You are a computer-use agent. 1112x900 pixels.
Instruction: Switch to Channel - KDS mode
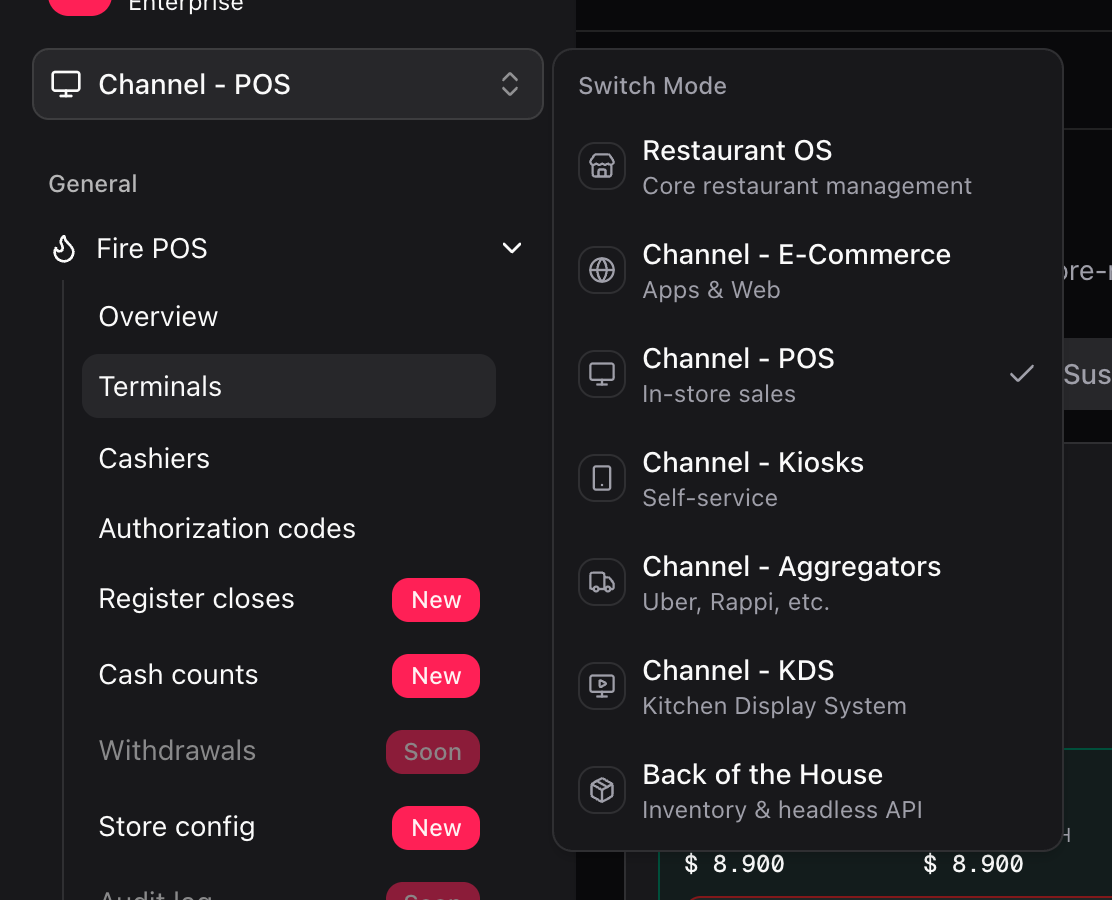click(x=808, y=687)
